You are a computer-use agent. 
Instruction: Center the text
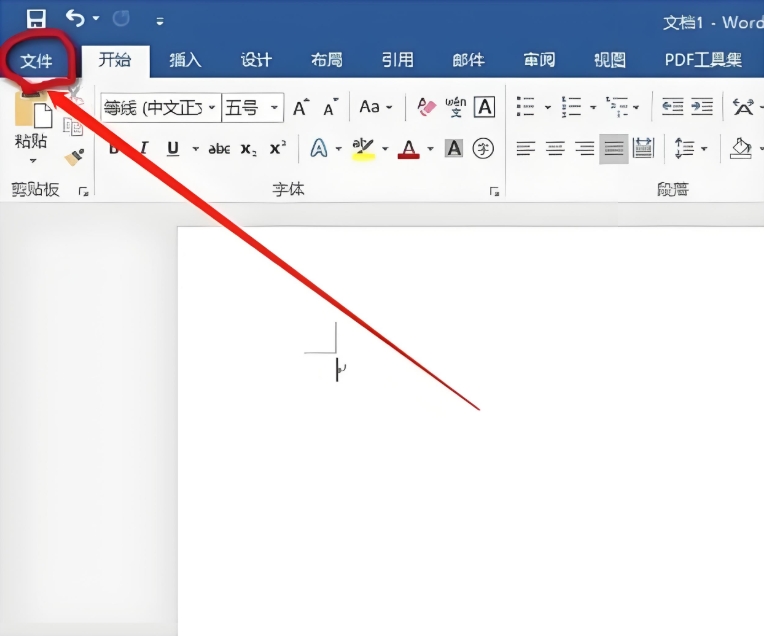(555, 148)
